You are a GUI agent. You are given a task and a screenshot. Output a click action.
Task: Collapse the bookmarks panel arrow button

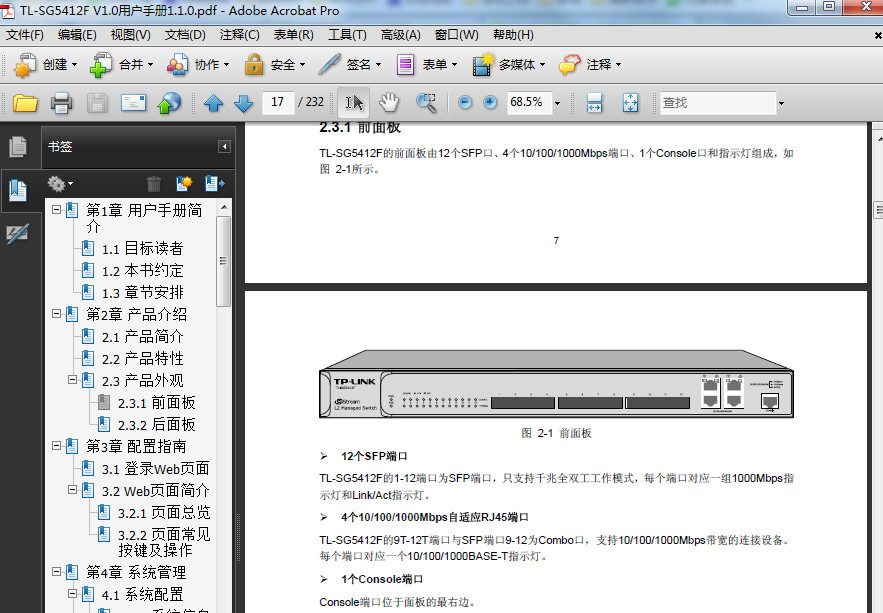click(224, 147)
